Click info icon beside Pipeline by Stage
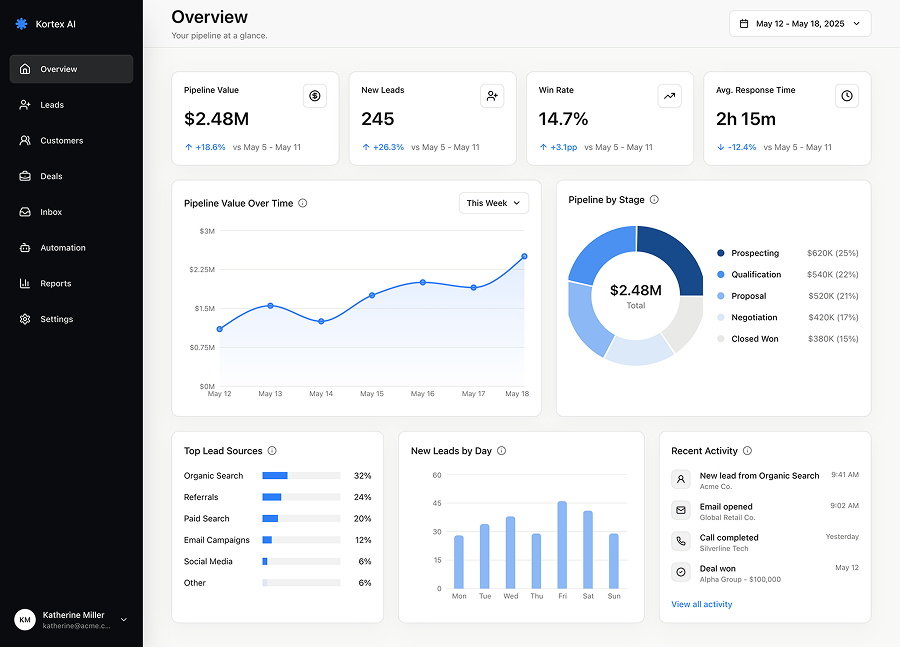The image size is (900, 648). pos(654,199)
